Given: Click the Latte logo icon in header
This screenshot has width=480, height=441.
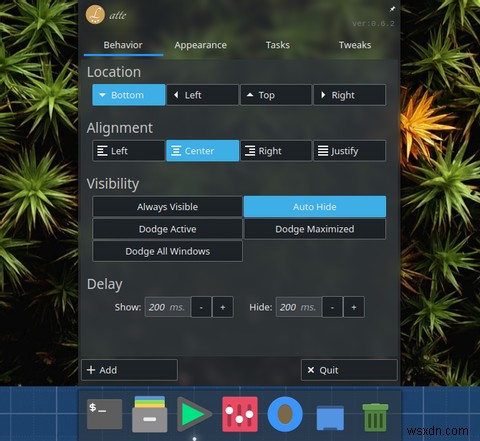Looking at the screenshot, I should [x=95, y=15].
